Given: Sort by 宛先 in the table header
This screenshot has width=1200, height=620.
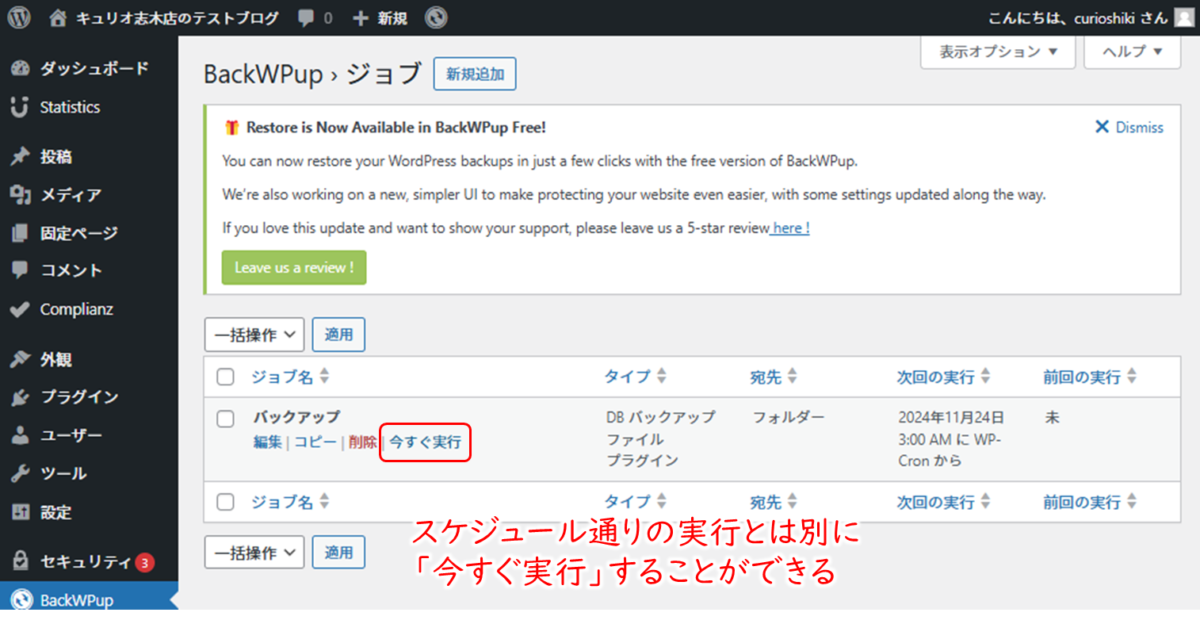Looking at the screenshot, I should coord(774,377).
